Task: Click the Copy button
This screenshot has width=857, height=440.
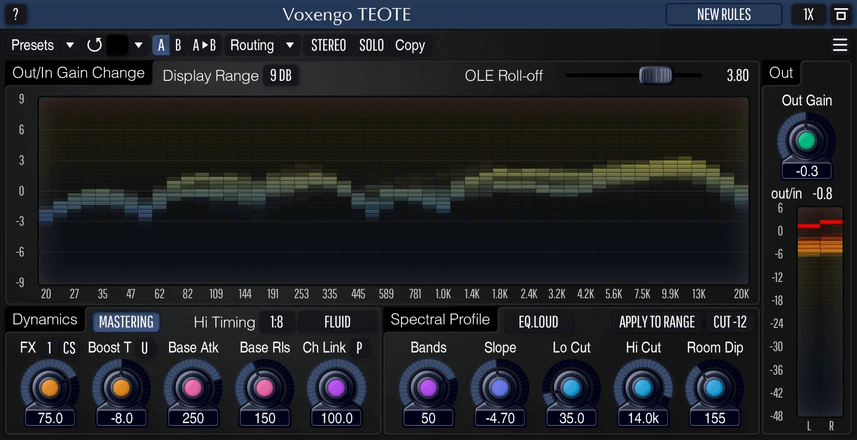Action: (410, 45)
